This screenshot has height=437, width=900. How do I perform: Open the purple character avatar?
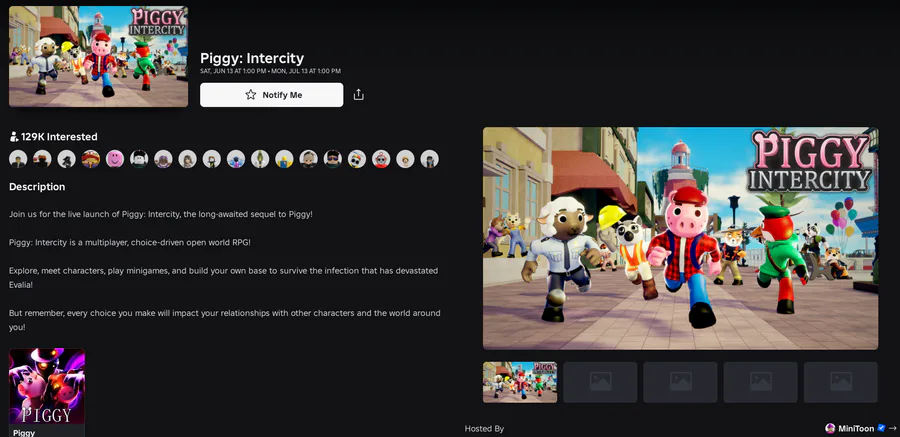[163, 158]
